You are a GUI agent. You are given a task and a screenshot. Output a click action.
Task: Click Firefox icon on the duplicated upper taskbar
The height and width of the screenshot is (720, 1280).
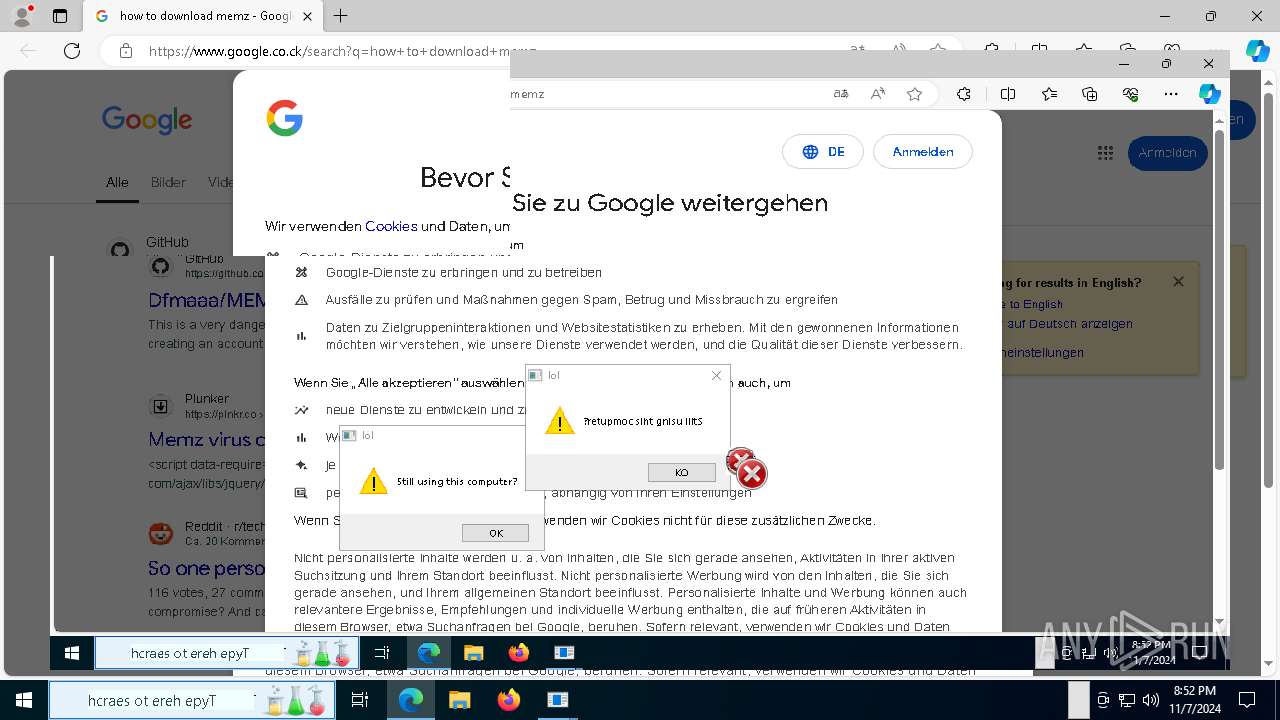tap(518, 653)
